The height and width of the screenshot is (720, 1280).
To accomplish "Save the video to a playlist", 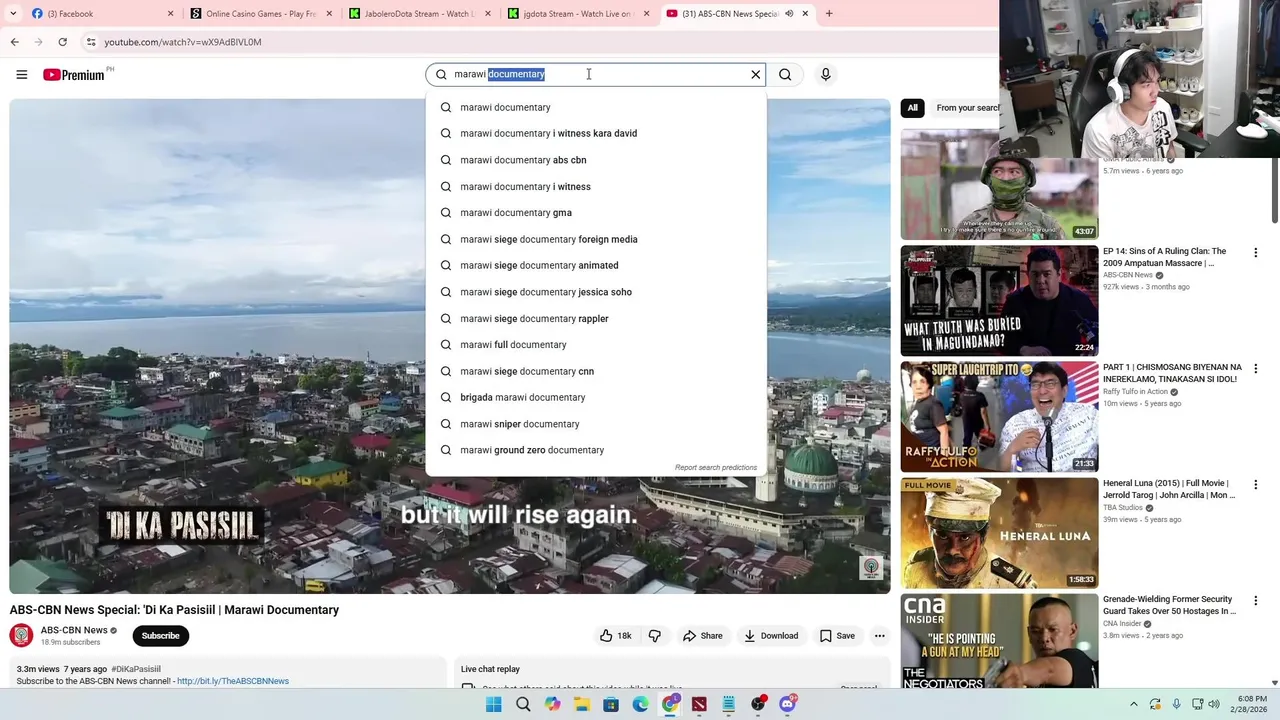I will (x=837, y=636).
